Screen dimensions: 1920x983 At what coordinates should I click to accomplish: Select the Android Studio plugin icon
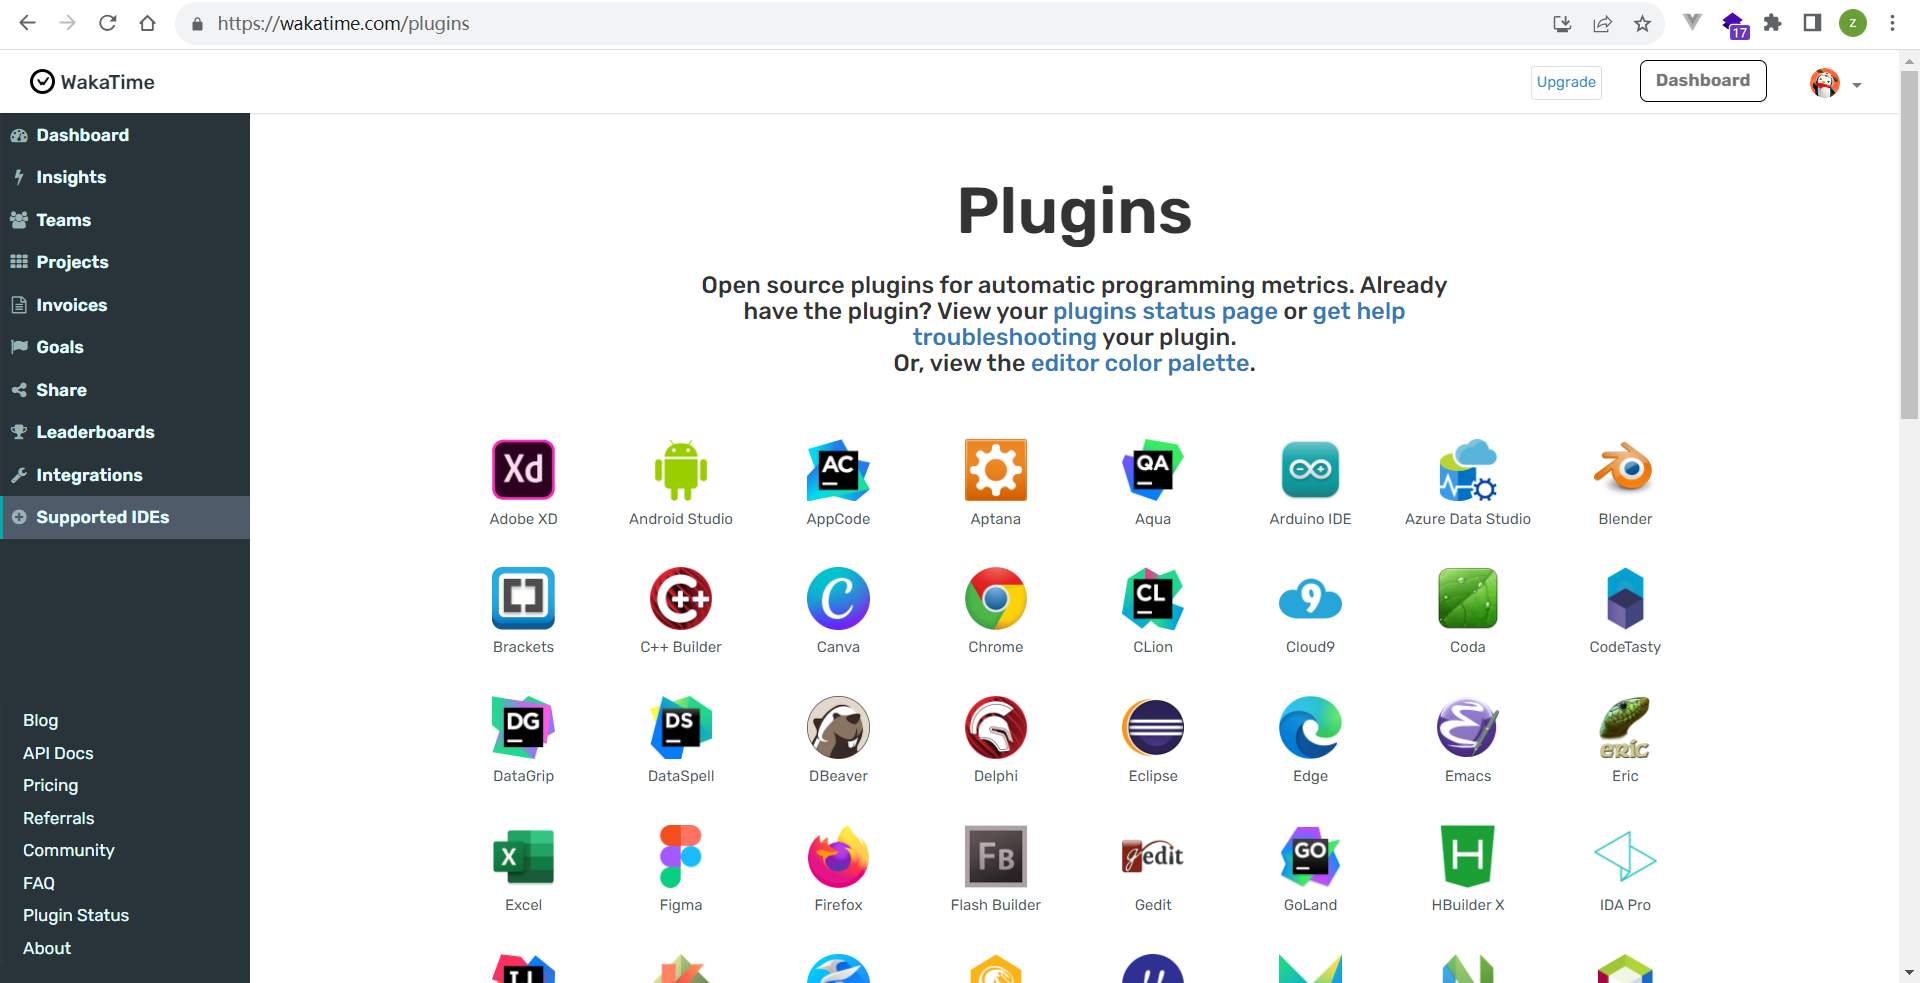(681, 470)
